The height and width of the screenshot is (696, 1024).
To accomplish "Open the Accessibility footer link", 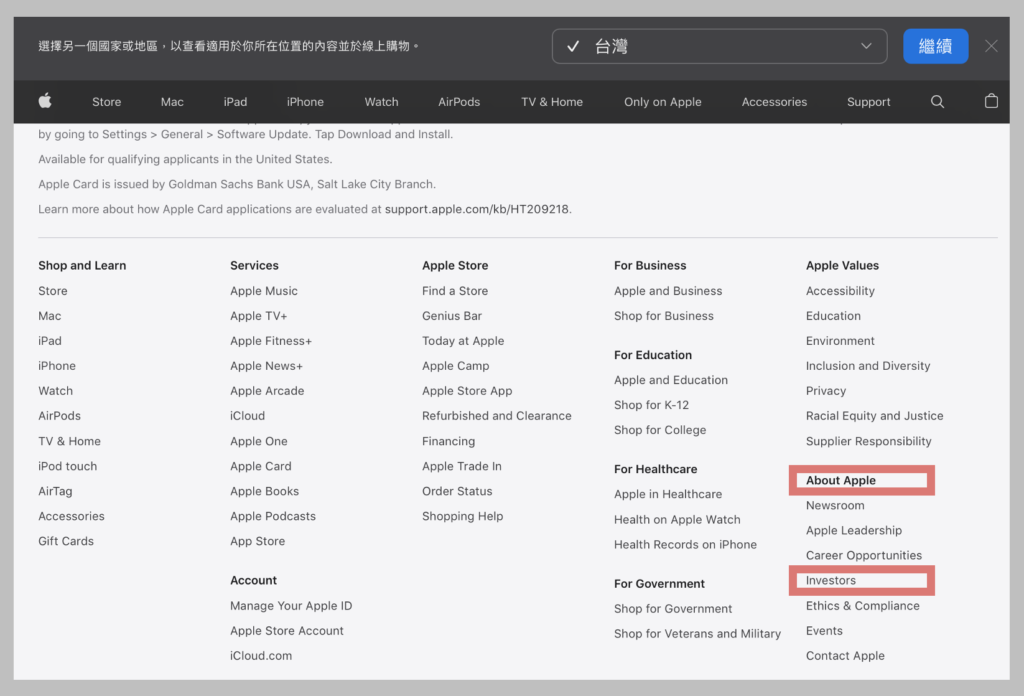I will tap(840, 291).
